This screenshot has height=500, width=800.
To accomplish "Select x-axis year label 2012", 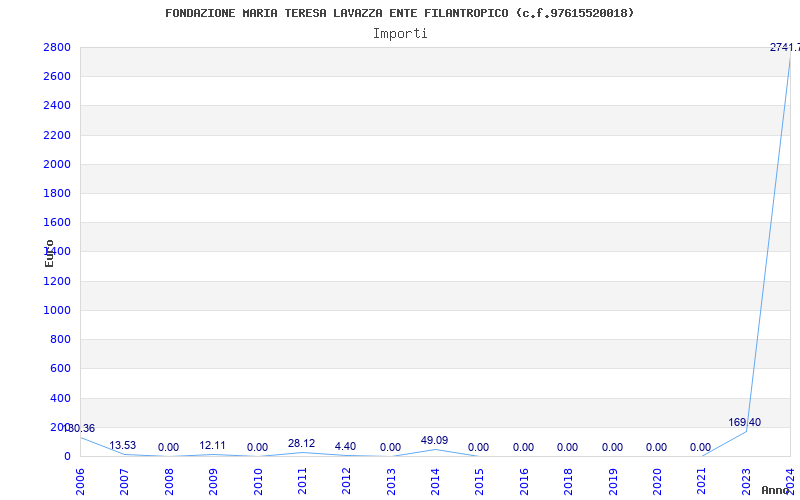I will [x=347, y=481].
